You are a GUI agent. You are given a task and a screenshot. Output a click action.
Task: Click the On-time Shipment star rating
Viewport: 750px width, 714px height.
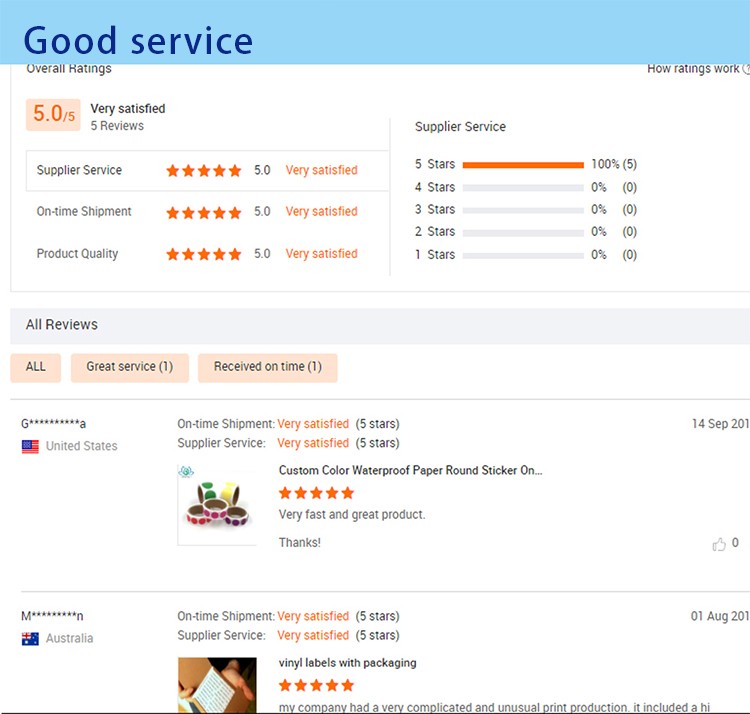tap(204, 212)
